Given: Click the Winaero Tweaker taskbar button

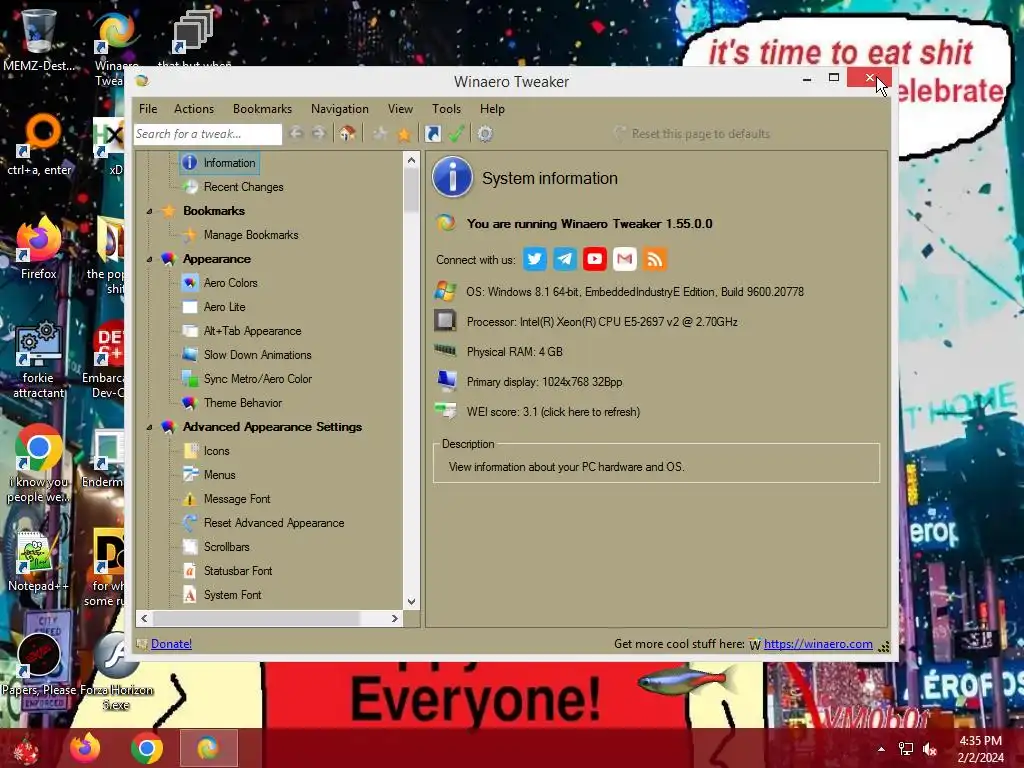Looking at the screenshot, I should point(208,748).
